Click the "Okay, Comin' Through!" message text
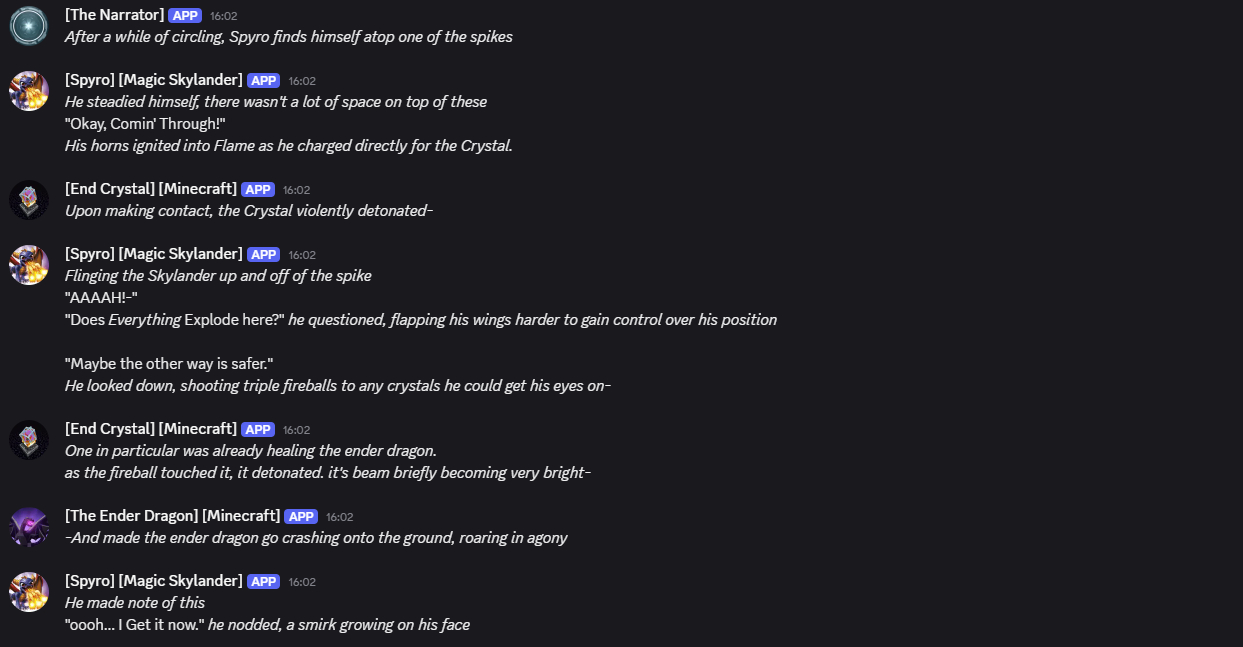The image size is (1243, 647). click(x=144, y=124)
